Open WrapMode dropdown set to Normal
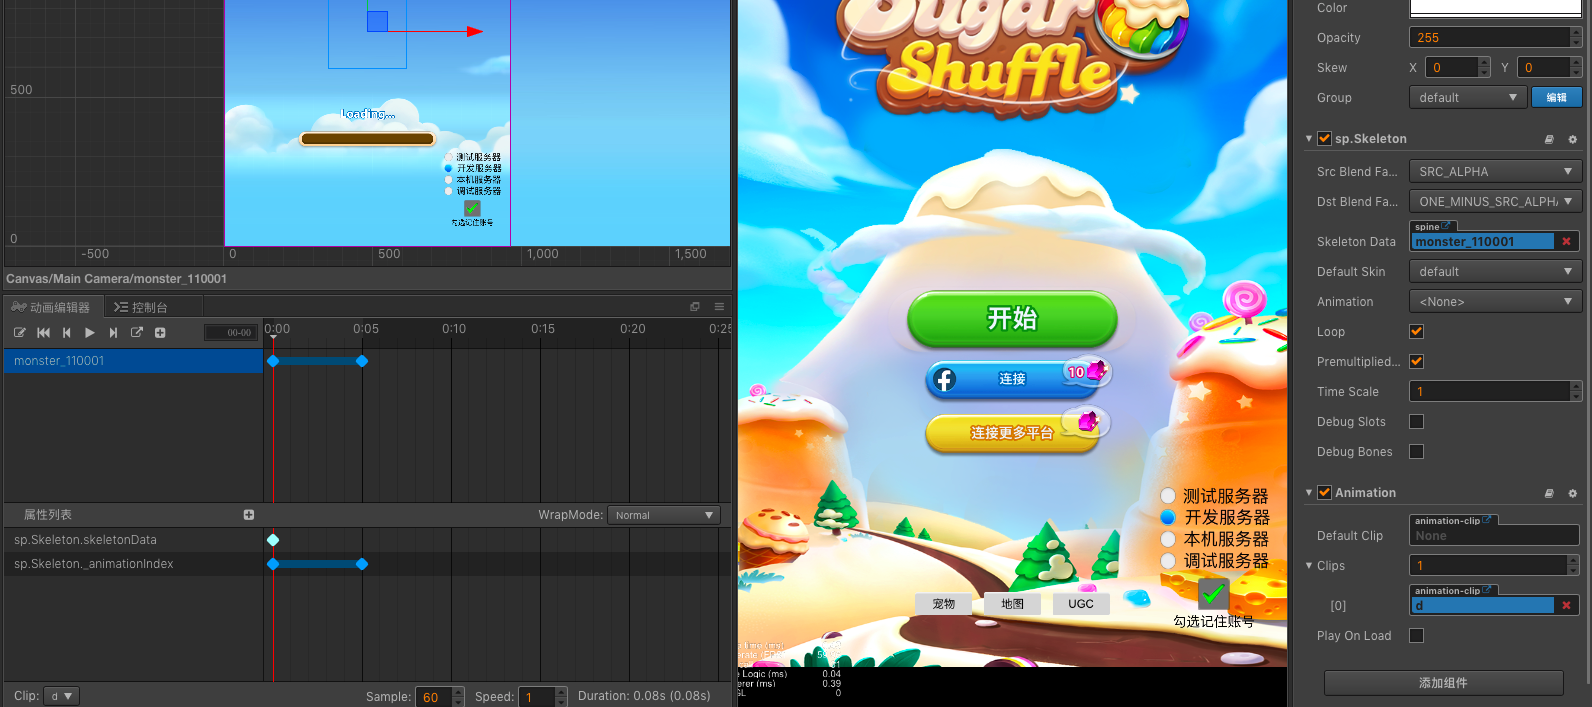This screenshot has width=1592, height=707. (664, 515)
